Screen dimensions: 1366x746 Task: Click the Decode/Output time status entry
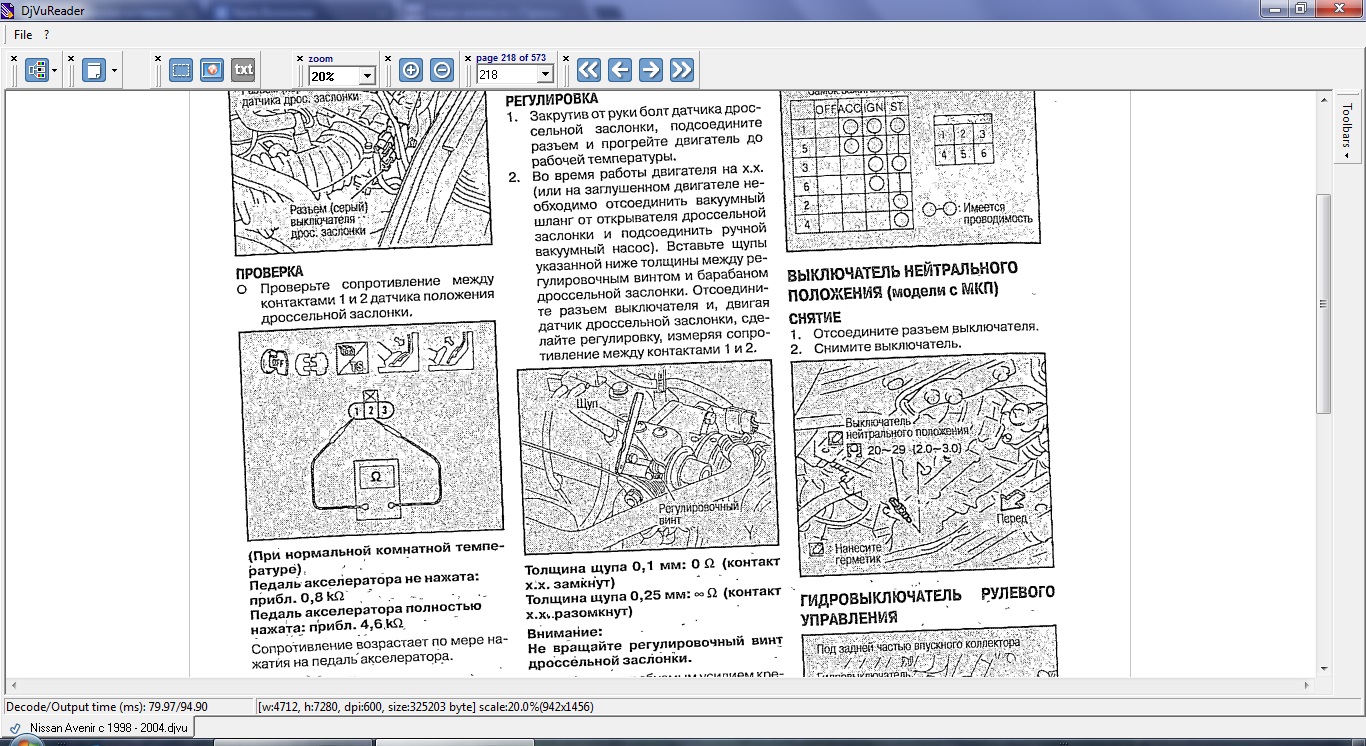(106, 706)
